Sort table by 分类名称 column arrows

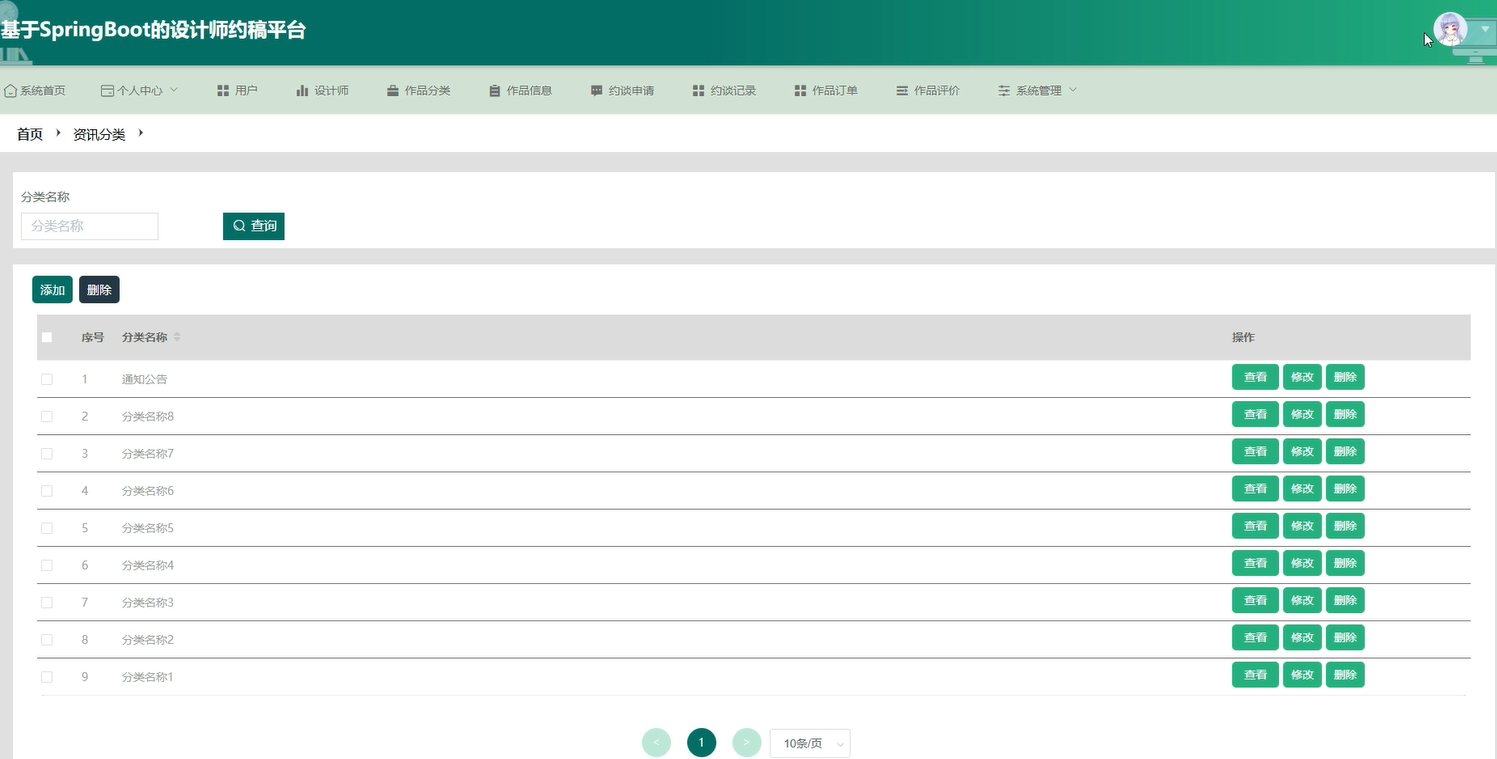click(x=177, y=337)
